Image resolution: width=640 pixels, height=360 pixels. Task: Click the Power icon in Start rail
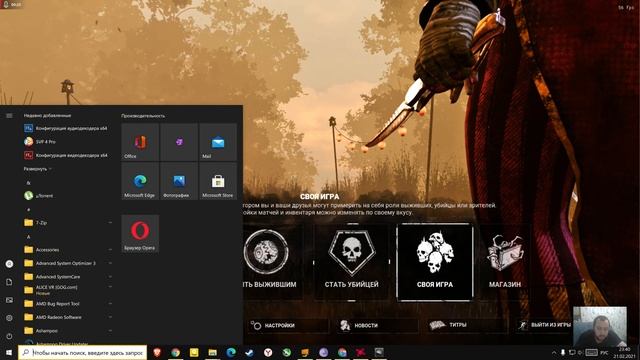point(9,336)
